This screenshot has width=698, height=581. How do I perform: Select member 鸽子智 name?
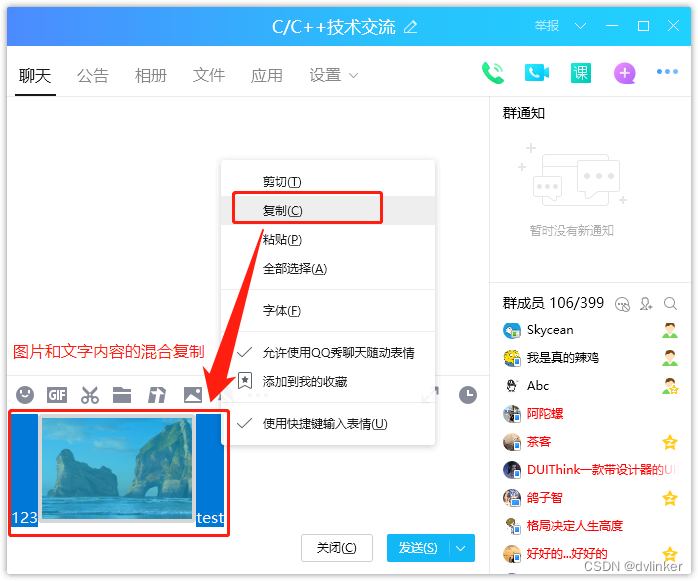[544, 498]
